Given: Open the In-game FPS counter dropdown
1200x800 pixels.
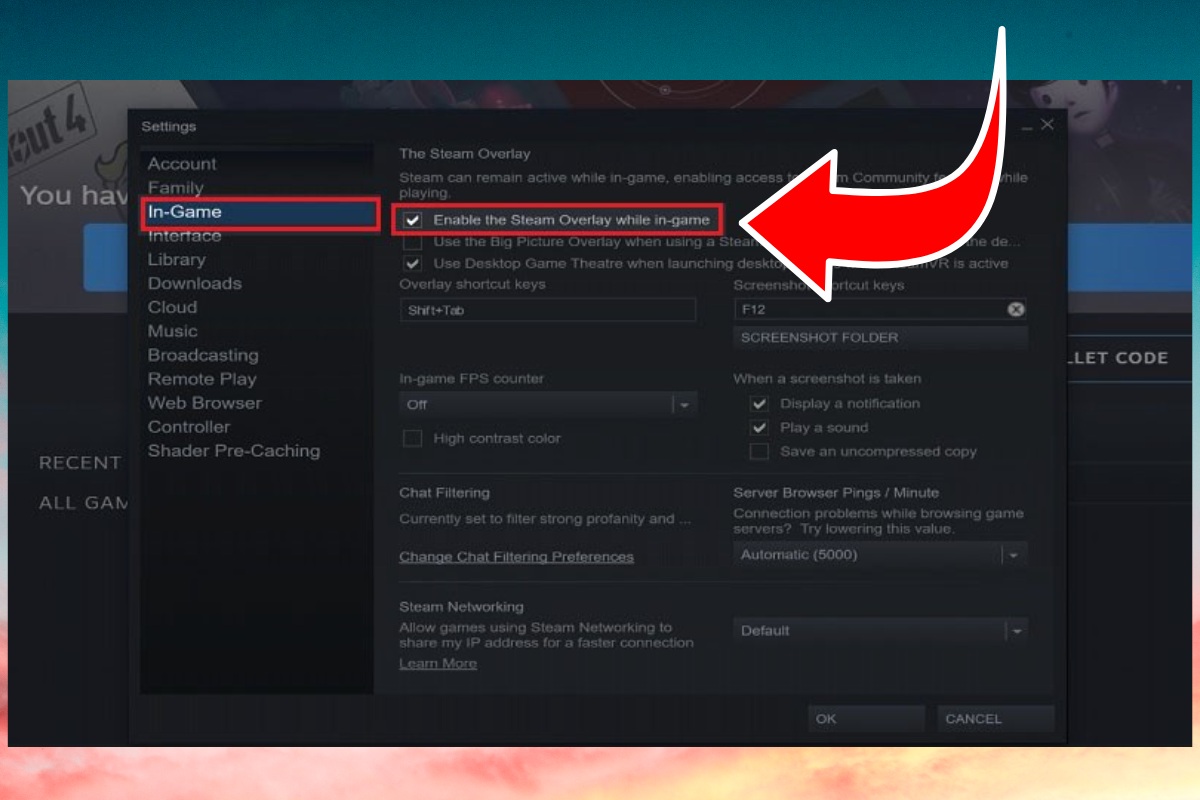Looking at the screenshot, I should pyautogui.click(x=548, y=405).
